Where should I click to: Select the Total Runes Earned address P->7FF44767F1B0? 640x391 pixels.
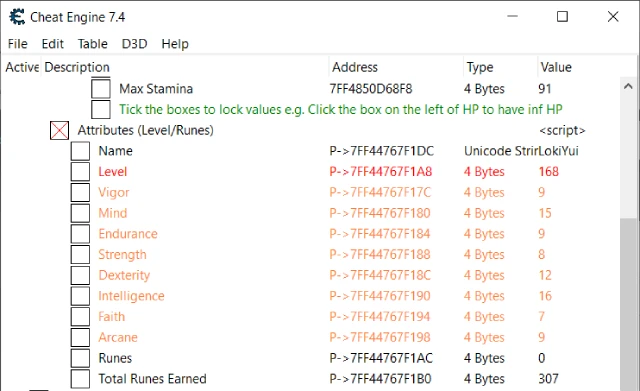380,379
